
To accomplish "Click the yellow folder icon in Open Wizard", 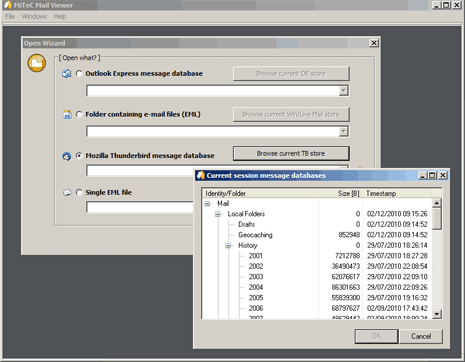I will [x=37, y=63].
